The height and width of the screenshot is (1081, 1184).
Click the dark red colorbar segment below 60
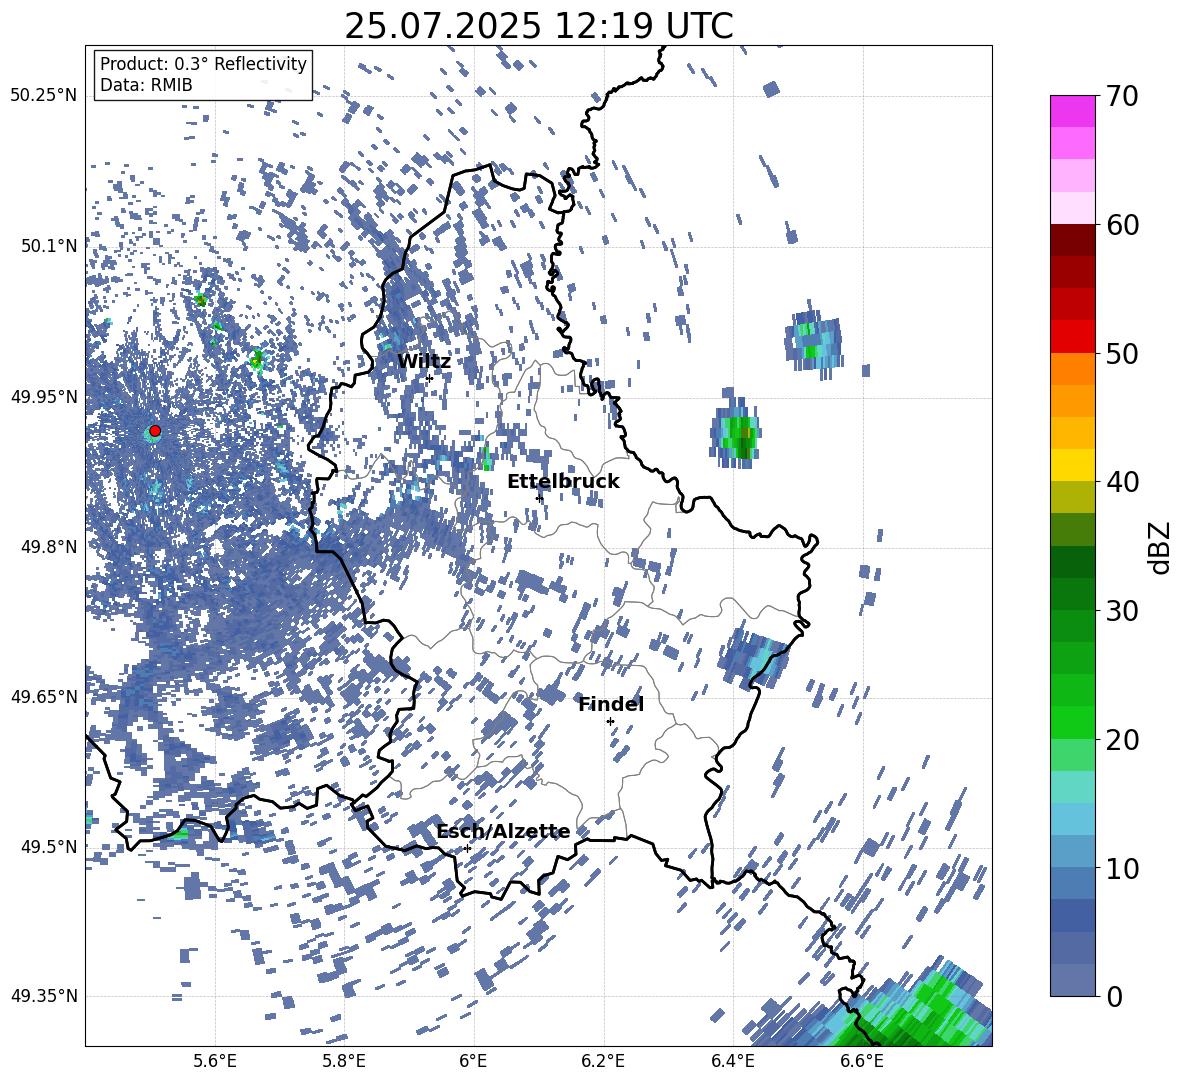tap(1072, 241)
